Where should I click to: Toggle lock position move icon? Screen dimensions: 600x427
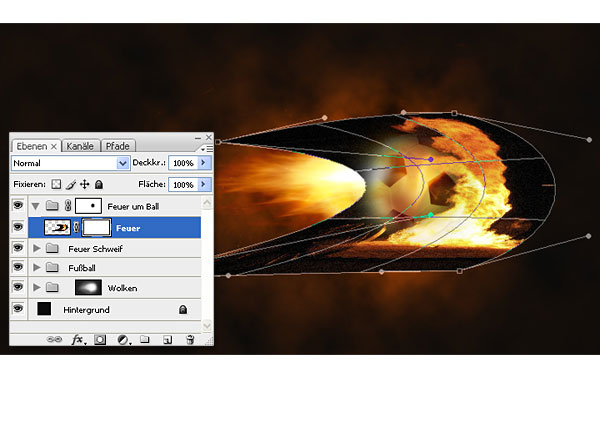[x=85, y=184]
